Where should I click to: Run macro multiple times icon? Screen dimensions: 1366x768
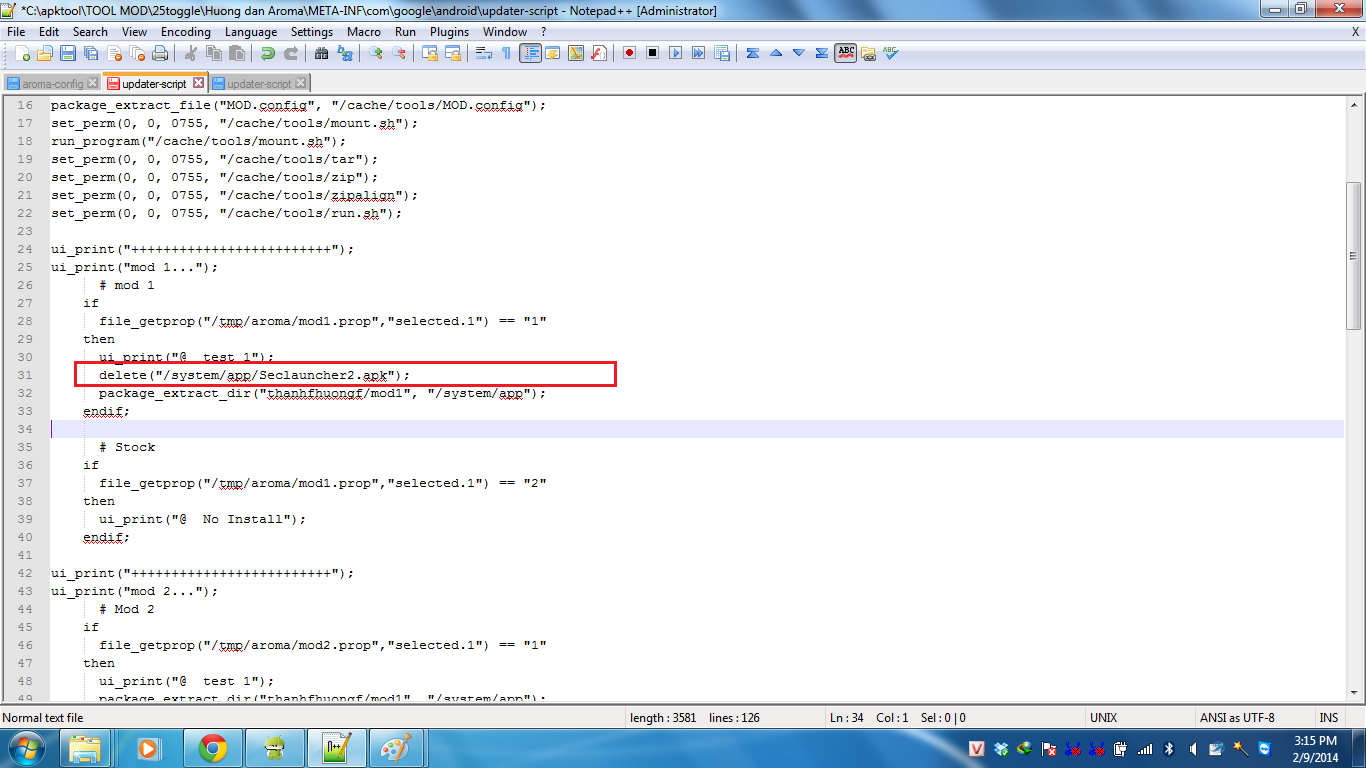pos(698,53)
